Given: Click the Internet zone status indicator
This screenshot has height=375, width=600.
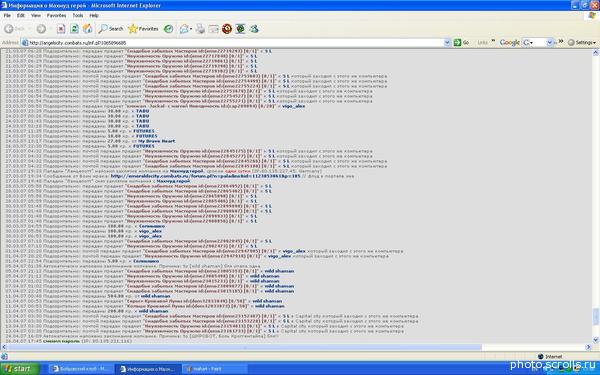Looking at the screenshot, I should click(x=550, y=357).
